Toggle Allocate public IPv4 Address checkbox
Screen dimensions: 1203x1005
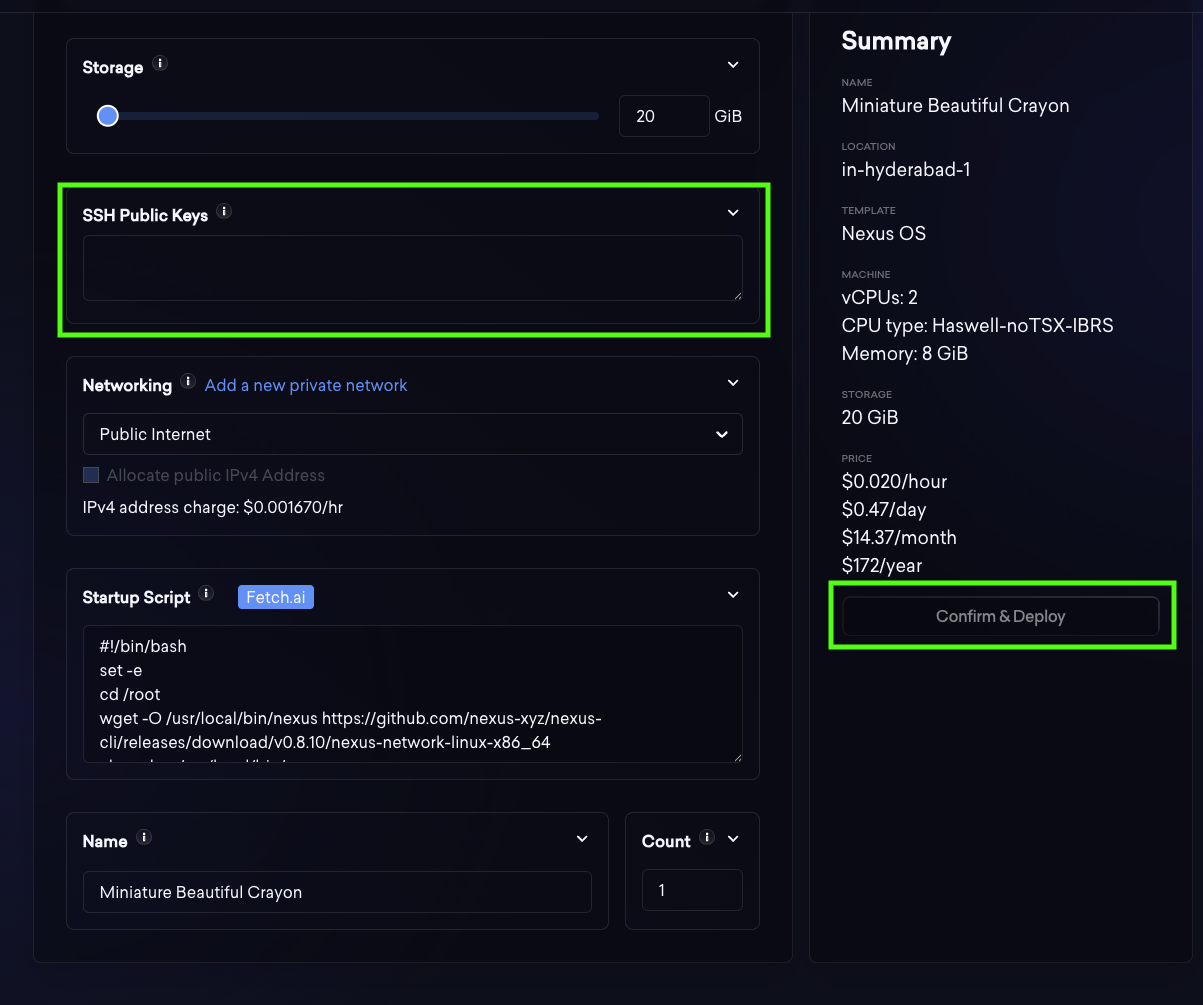click(91, 476)
